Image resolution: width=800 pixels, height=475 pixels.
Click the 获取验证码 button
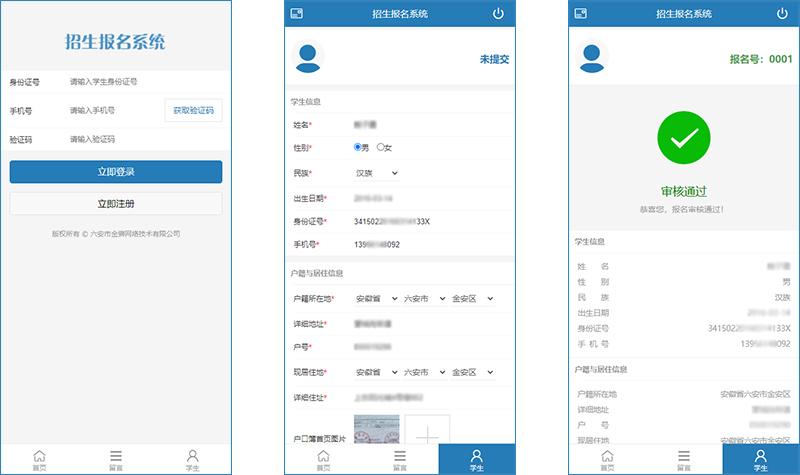pos(193,110)
